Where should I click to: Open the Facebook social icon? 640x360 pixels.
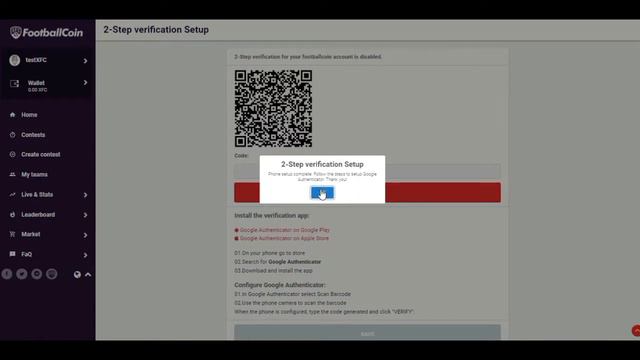pyautogui.click(x=7, y=274)
